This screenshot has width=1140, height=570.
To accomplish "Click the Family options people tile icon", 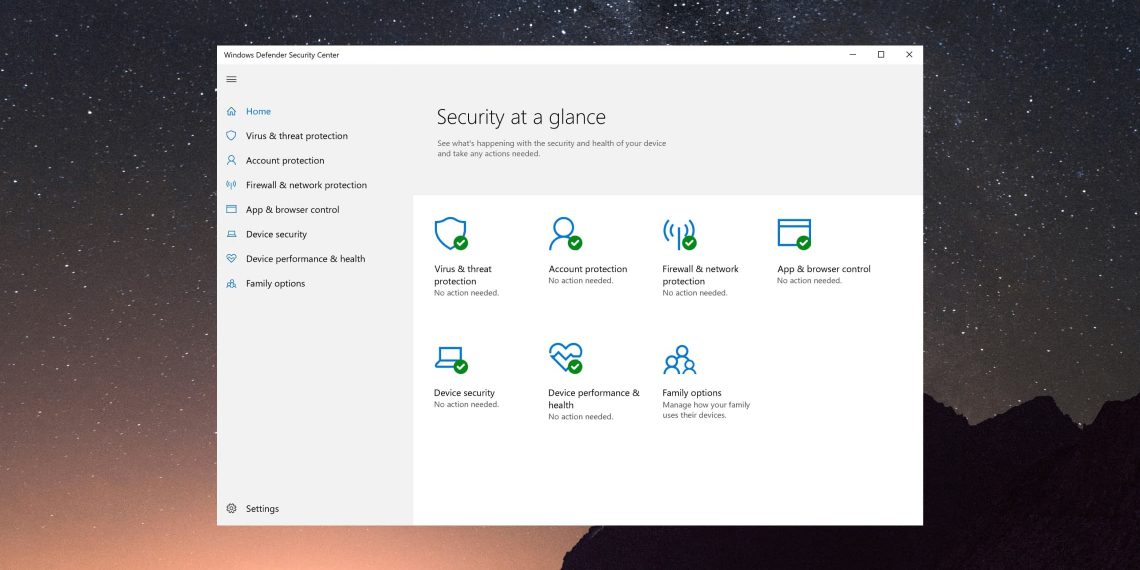I will 679,359.
